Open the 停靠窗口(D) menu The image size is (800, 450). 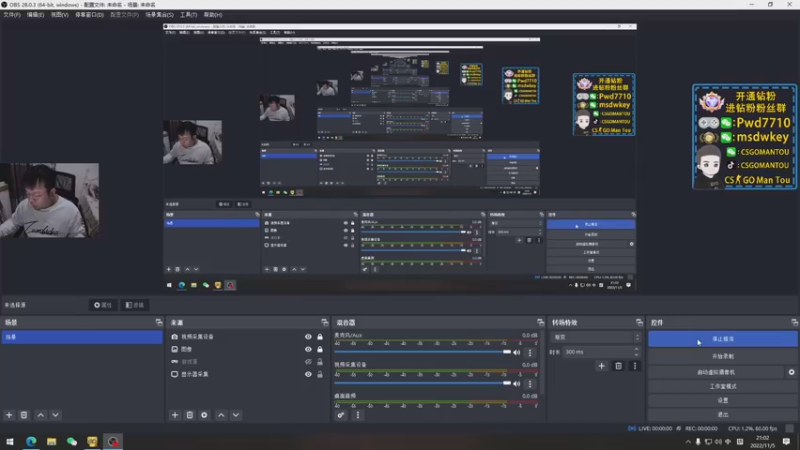89,15
